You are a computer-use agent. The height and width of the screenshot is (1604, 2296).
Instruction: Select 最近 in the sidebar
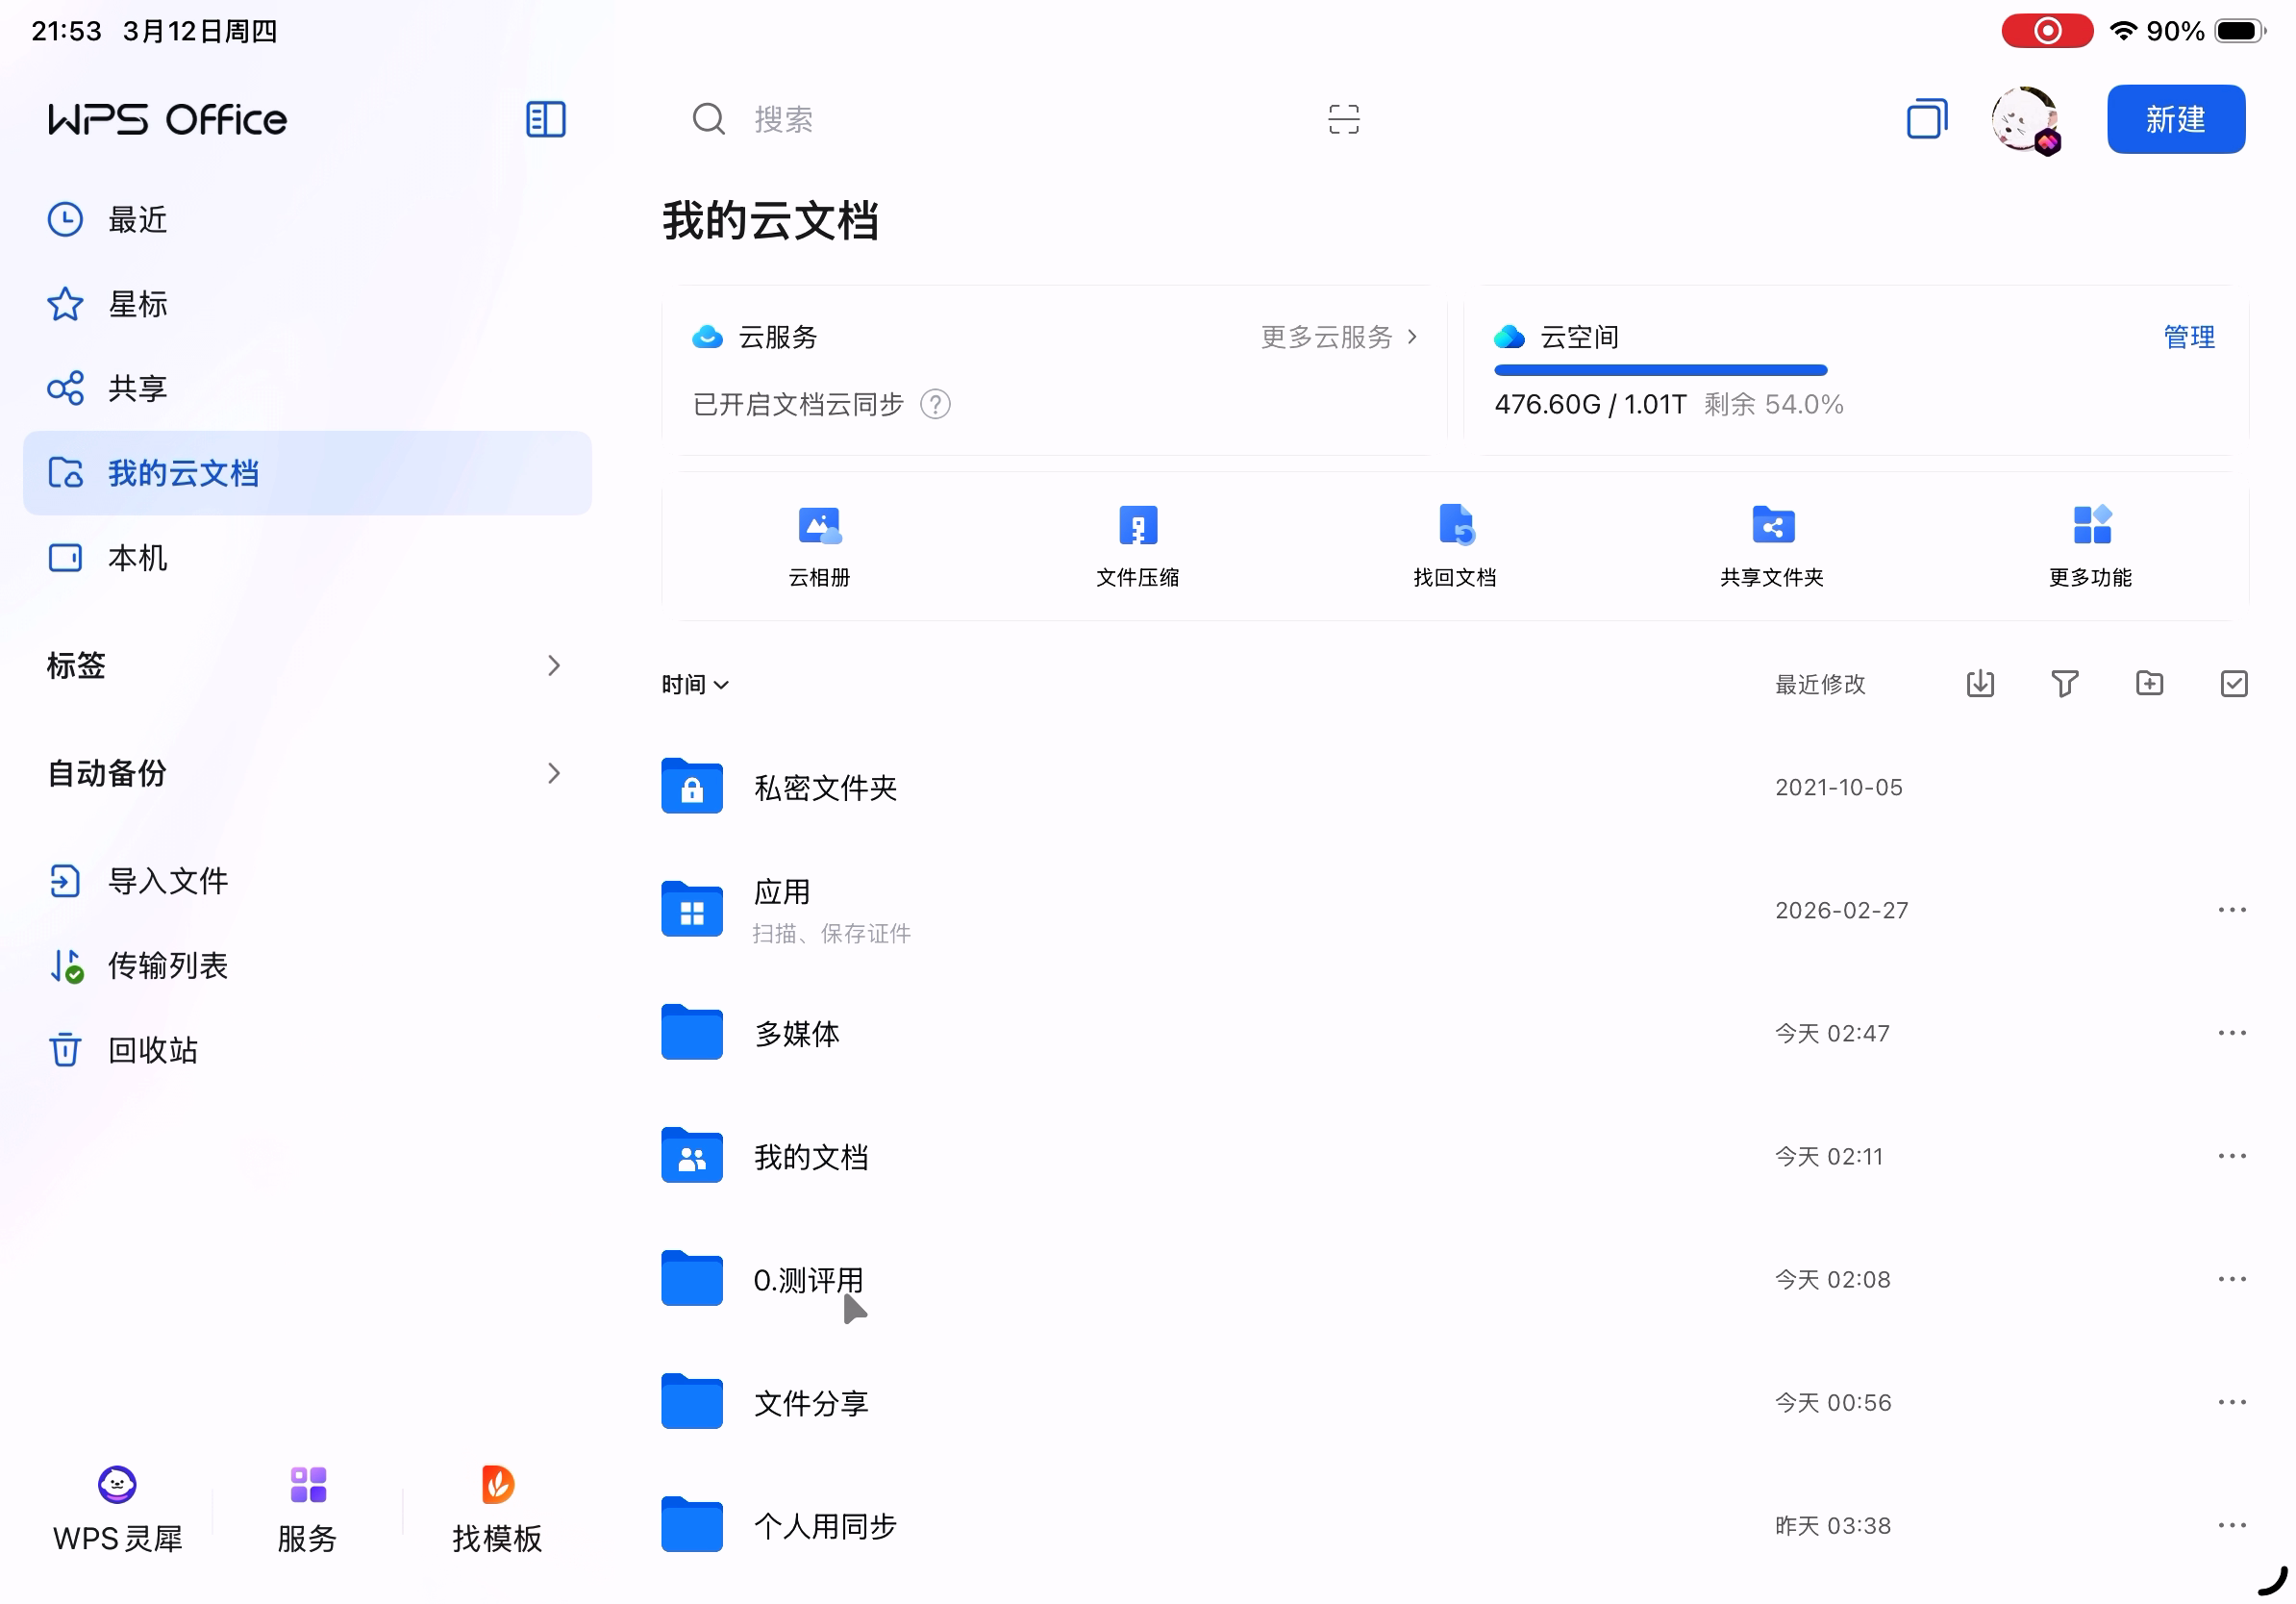[x=138, y=219]
